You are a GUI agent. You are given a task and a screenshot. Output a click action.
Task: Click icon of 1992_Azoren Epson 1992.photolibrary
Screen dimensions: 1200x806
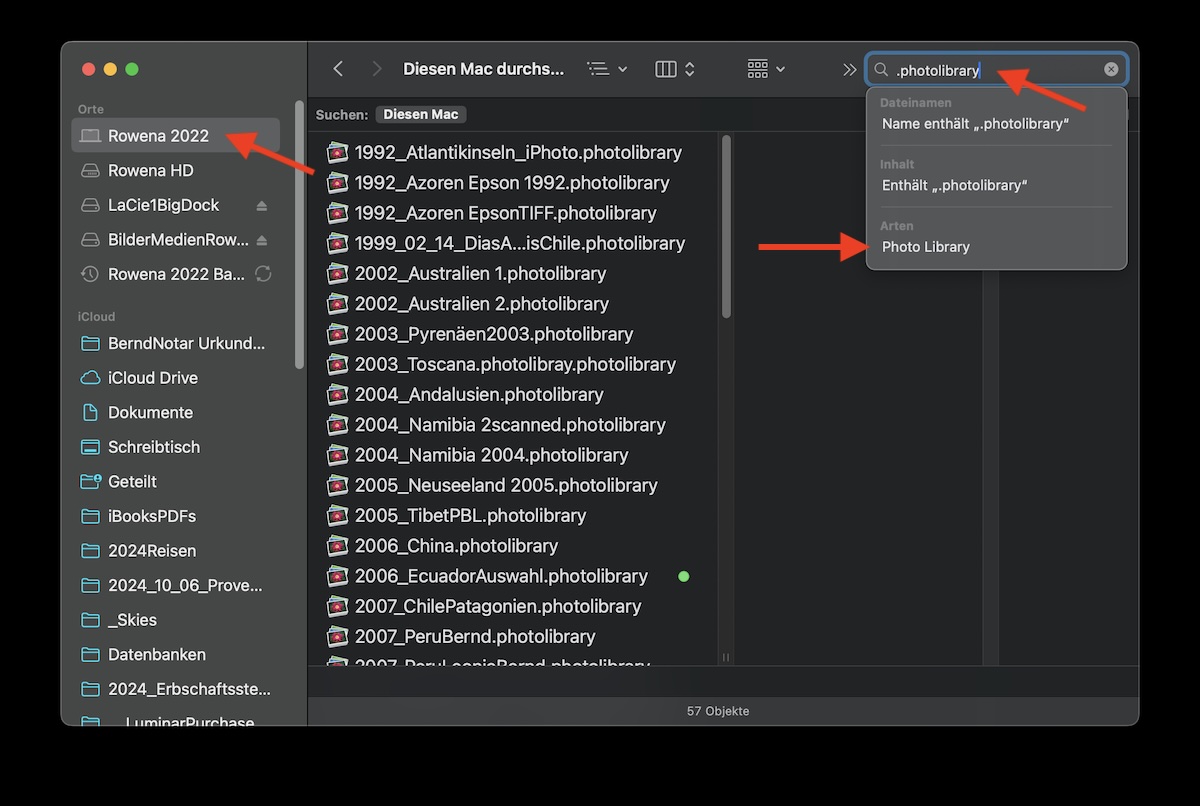pyautogui.click(x=338, y=183)
